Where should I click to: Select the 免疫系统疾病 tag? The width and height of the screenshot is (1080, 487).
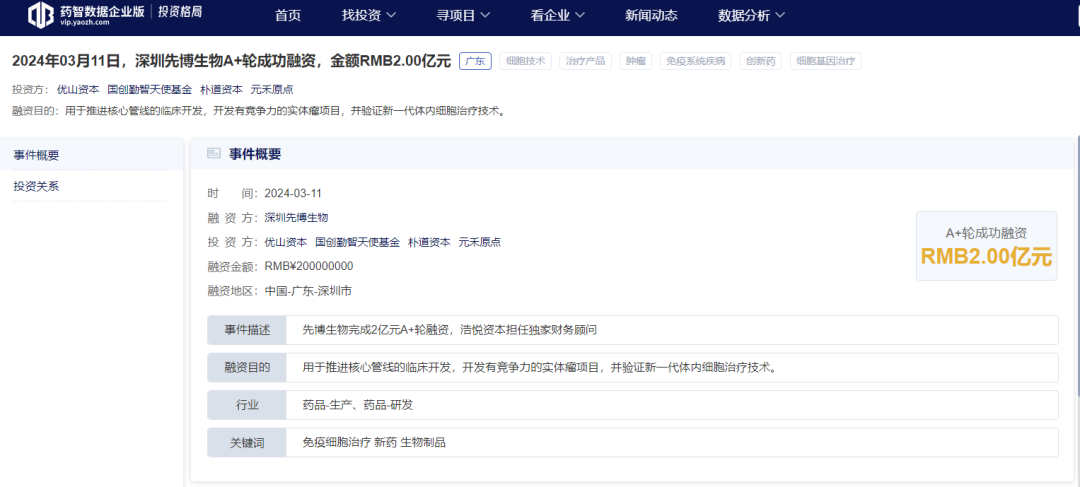coord(695,61)
